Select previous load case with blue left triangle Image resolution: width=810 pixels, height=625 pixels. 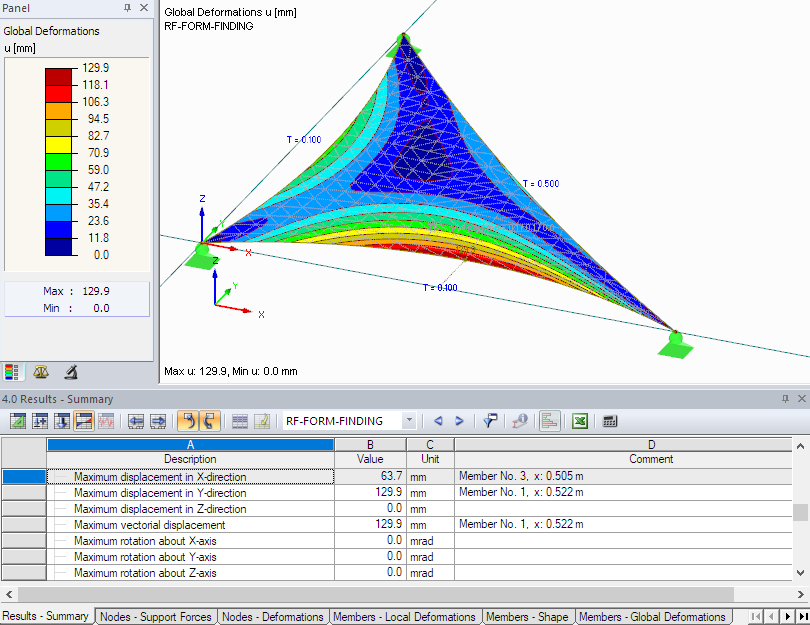pos(438,421)
